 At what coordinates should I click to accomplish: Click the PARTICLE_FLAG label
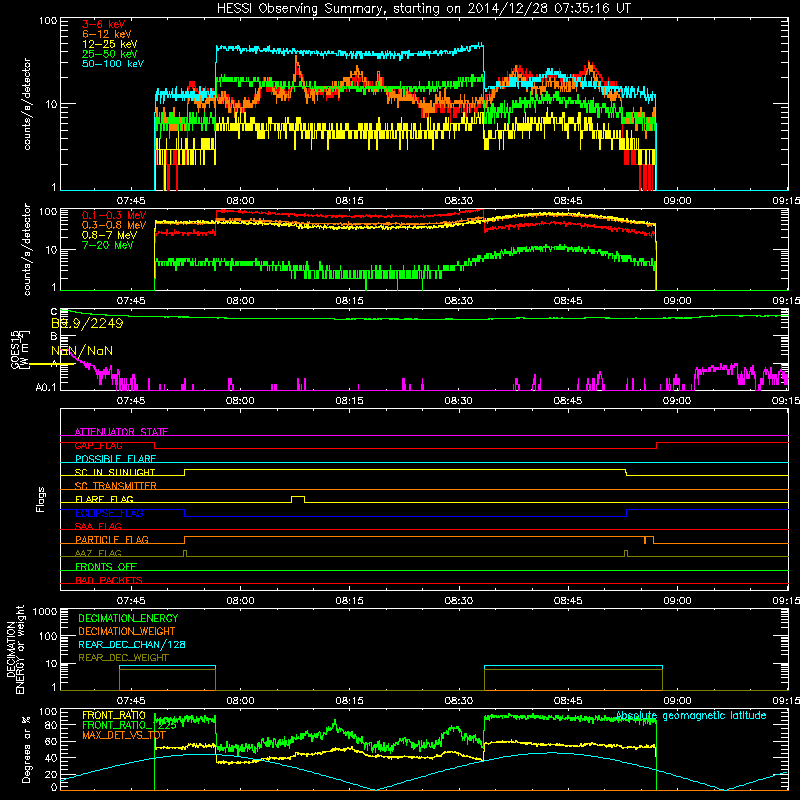point(112,540)
